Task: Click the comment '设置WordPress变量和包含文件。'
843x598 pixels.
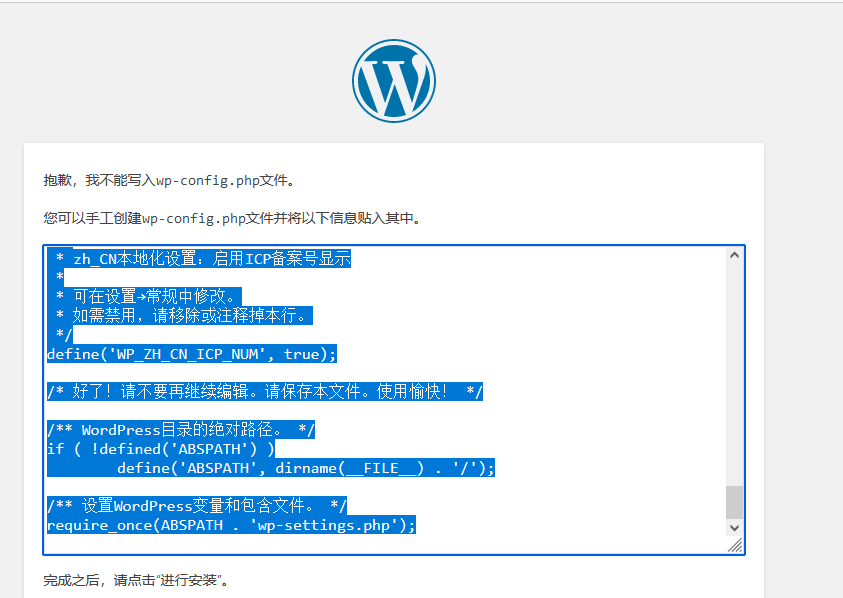Action: pyautogui.click(x=198, y=506)
